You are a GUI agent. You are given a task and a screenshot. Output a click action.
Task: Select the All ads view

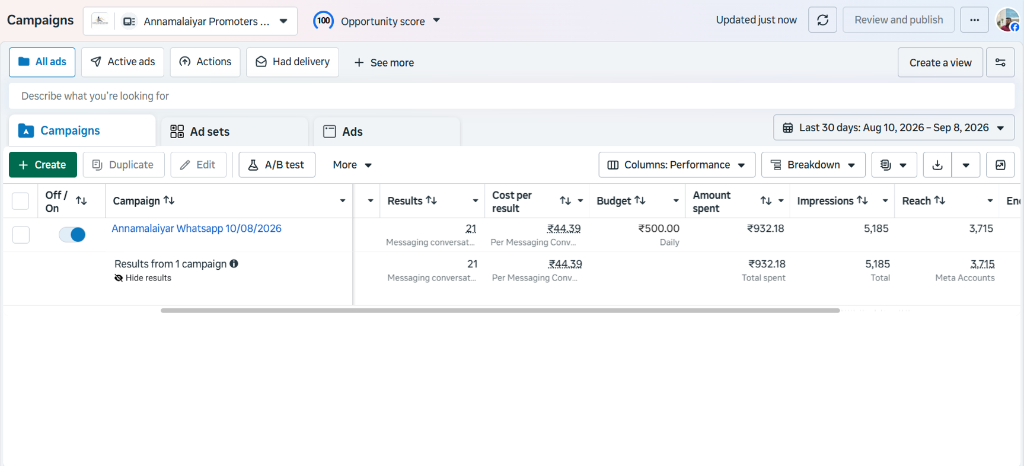(x=42, y=62)
